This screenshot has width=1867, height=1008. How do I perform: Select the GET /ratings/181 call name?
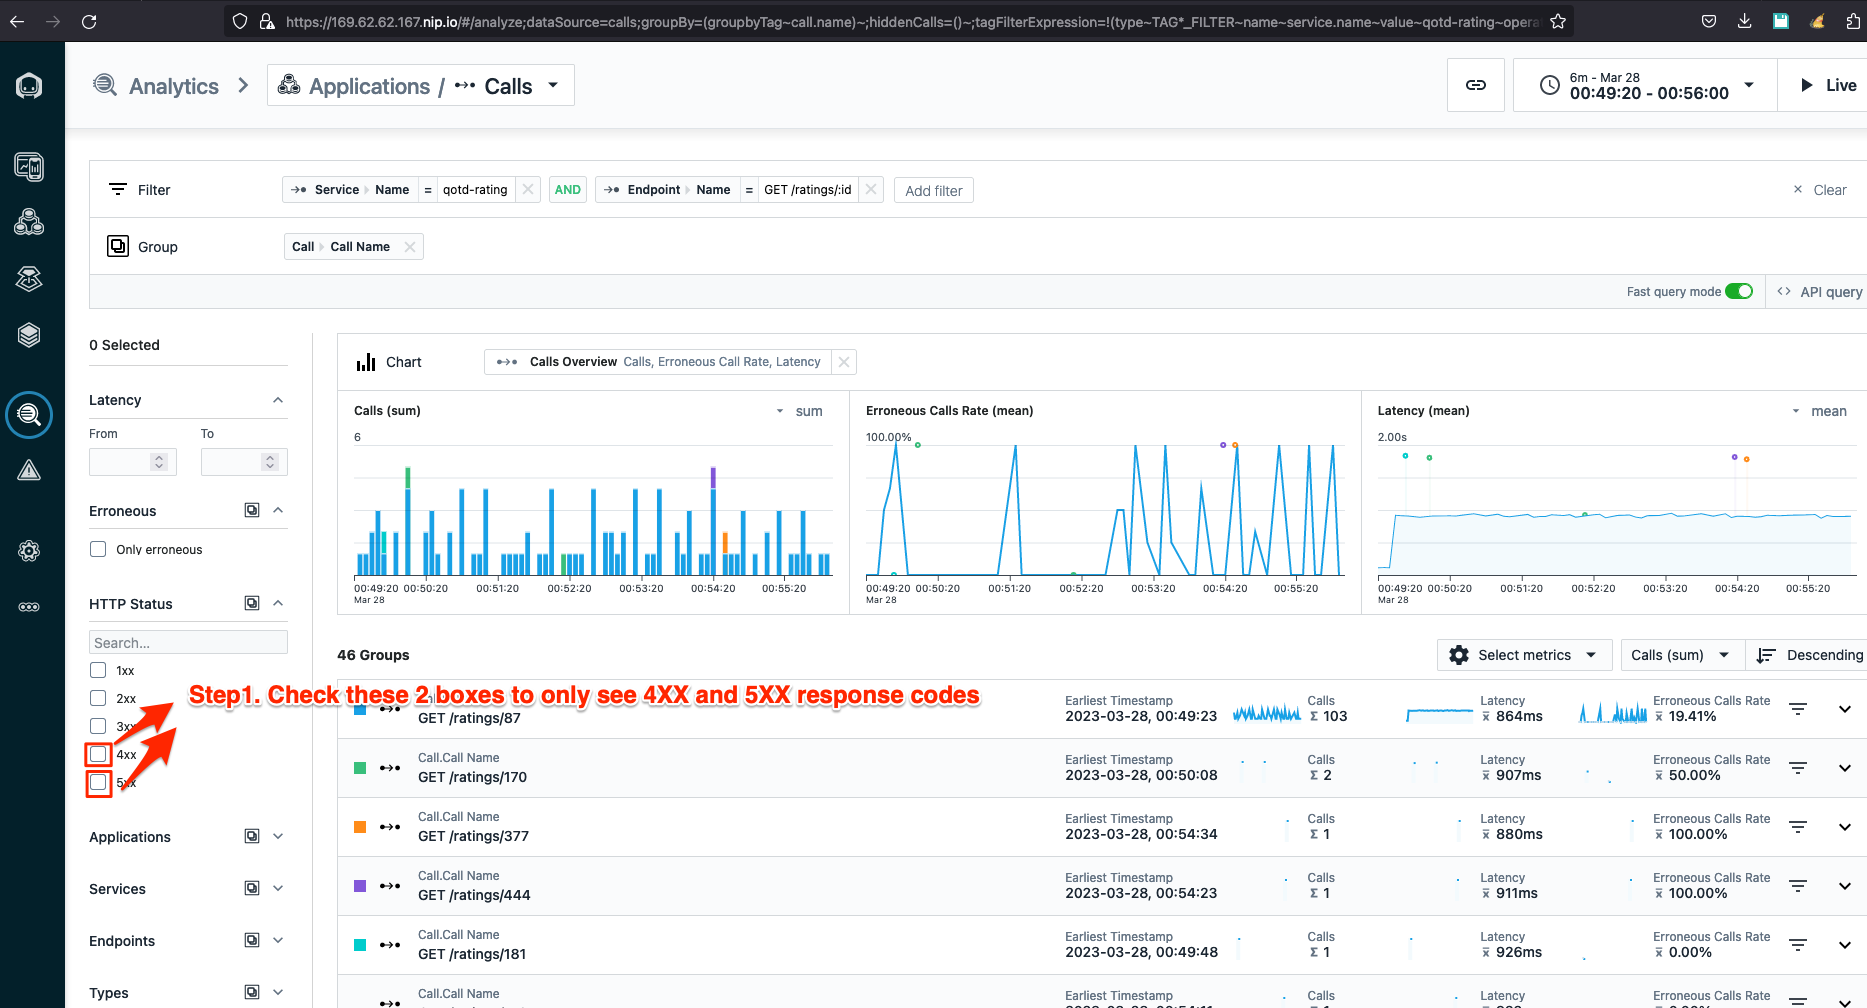pos(472,954)
